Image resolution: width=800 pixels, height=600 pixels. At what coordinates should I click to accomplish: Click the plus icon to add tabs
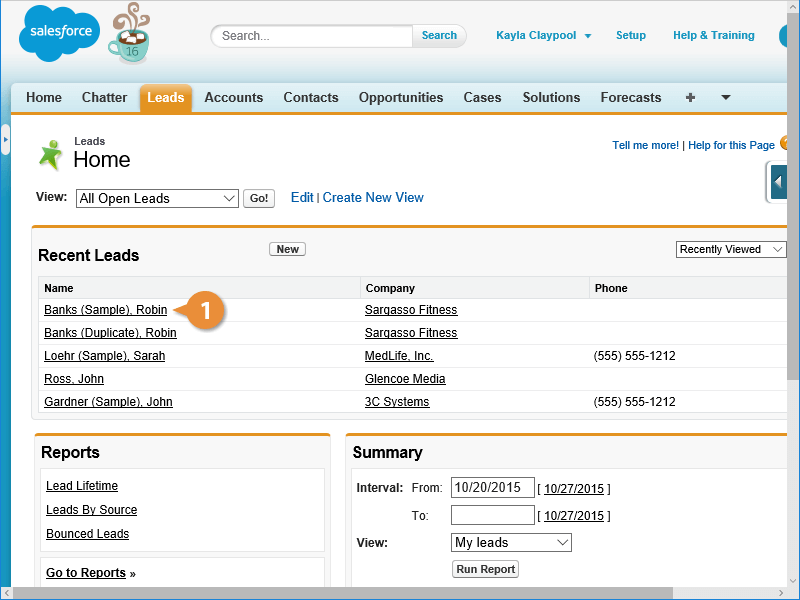pyautogui.click(x=690, y=97)
